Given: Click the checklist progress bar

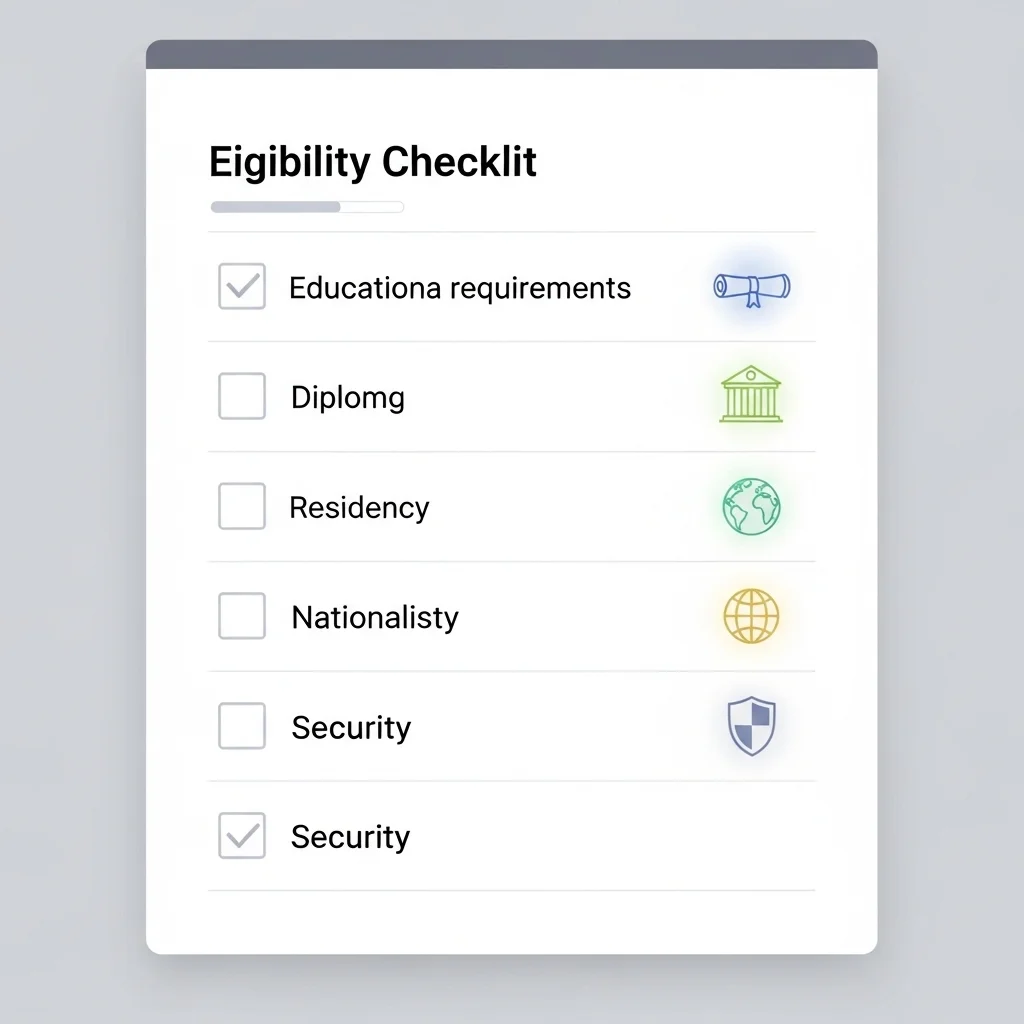Looking at the screenshot, I should [x=307, y=207].
